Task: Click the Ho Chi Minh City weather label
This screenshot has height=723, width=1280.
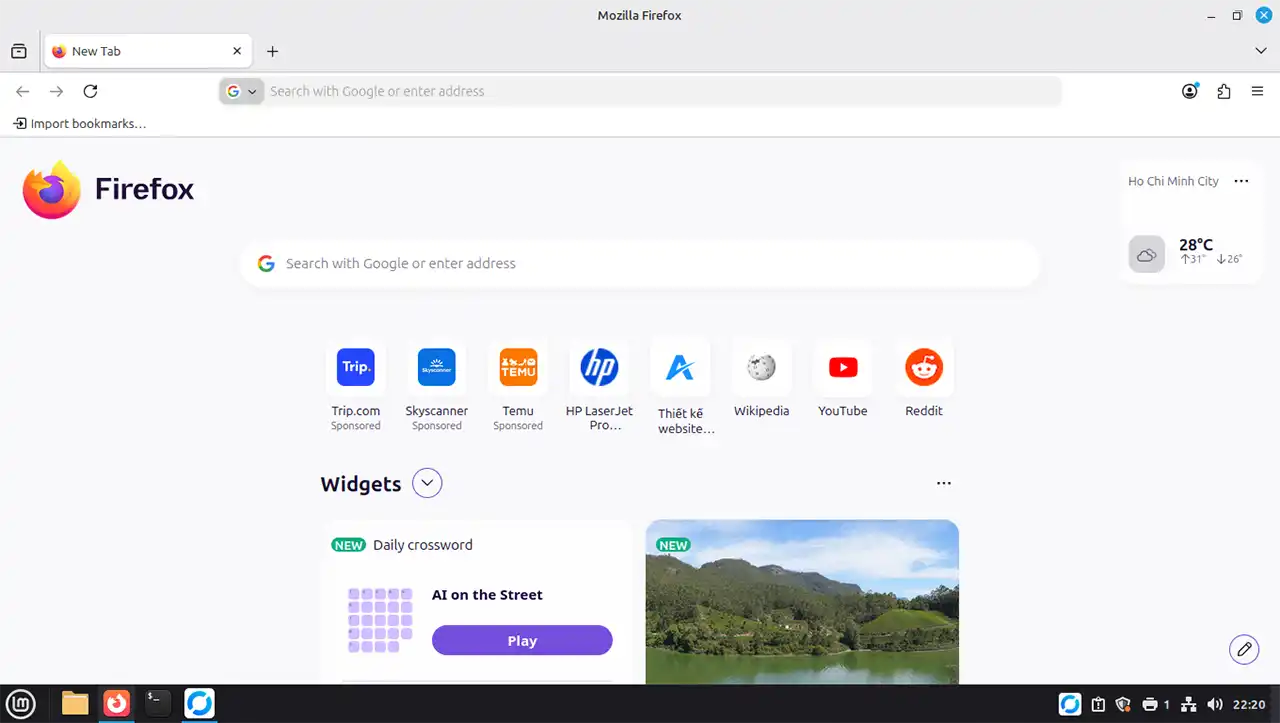Action: coord(1173,181)
